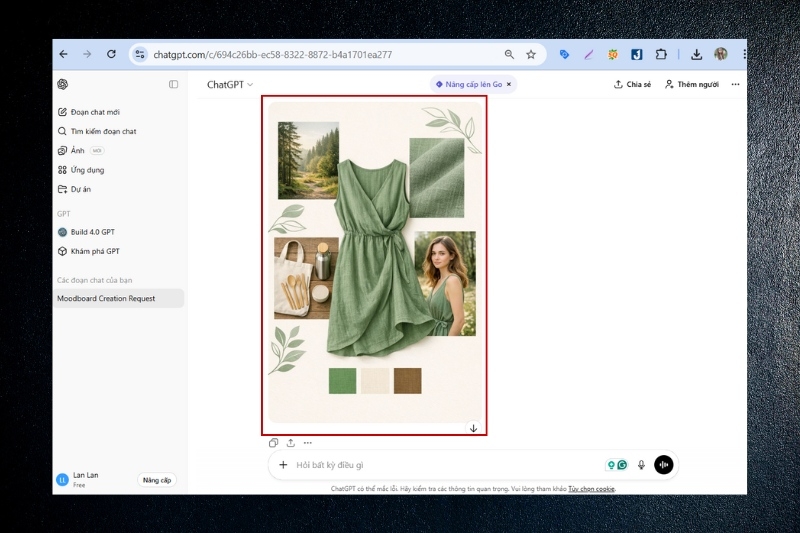Image resolution: width=800 pixels, height=533 pixels.
Task: Expand the ChatGPT model dropdown
Action: point(230,85)
